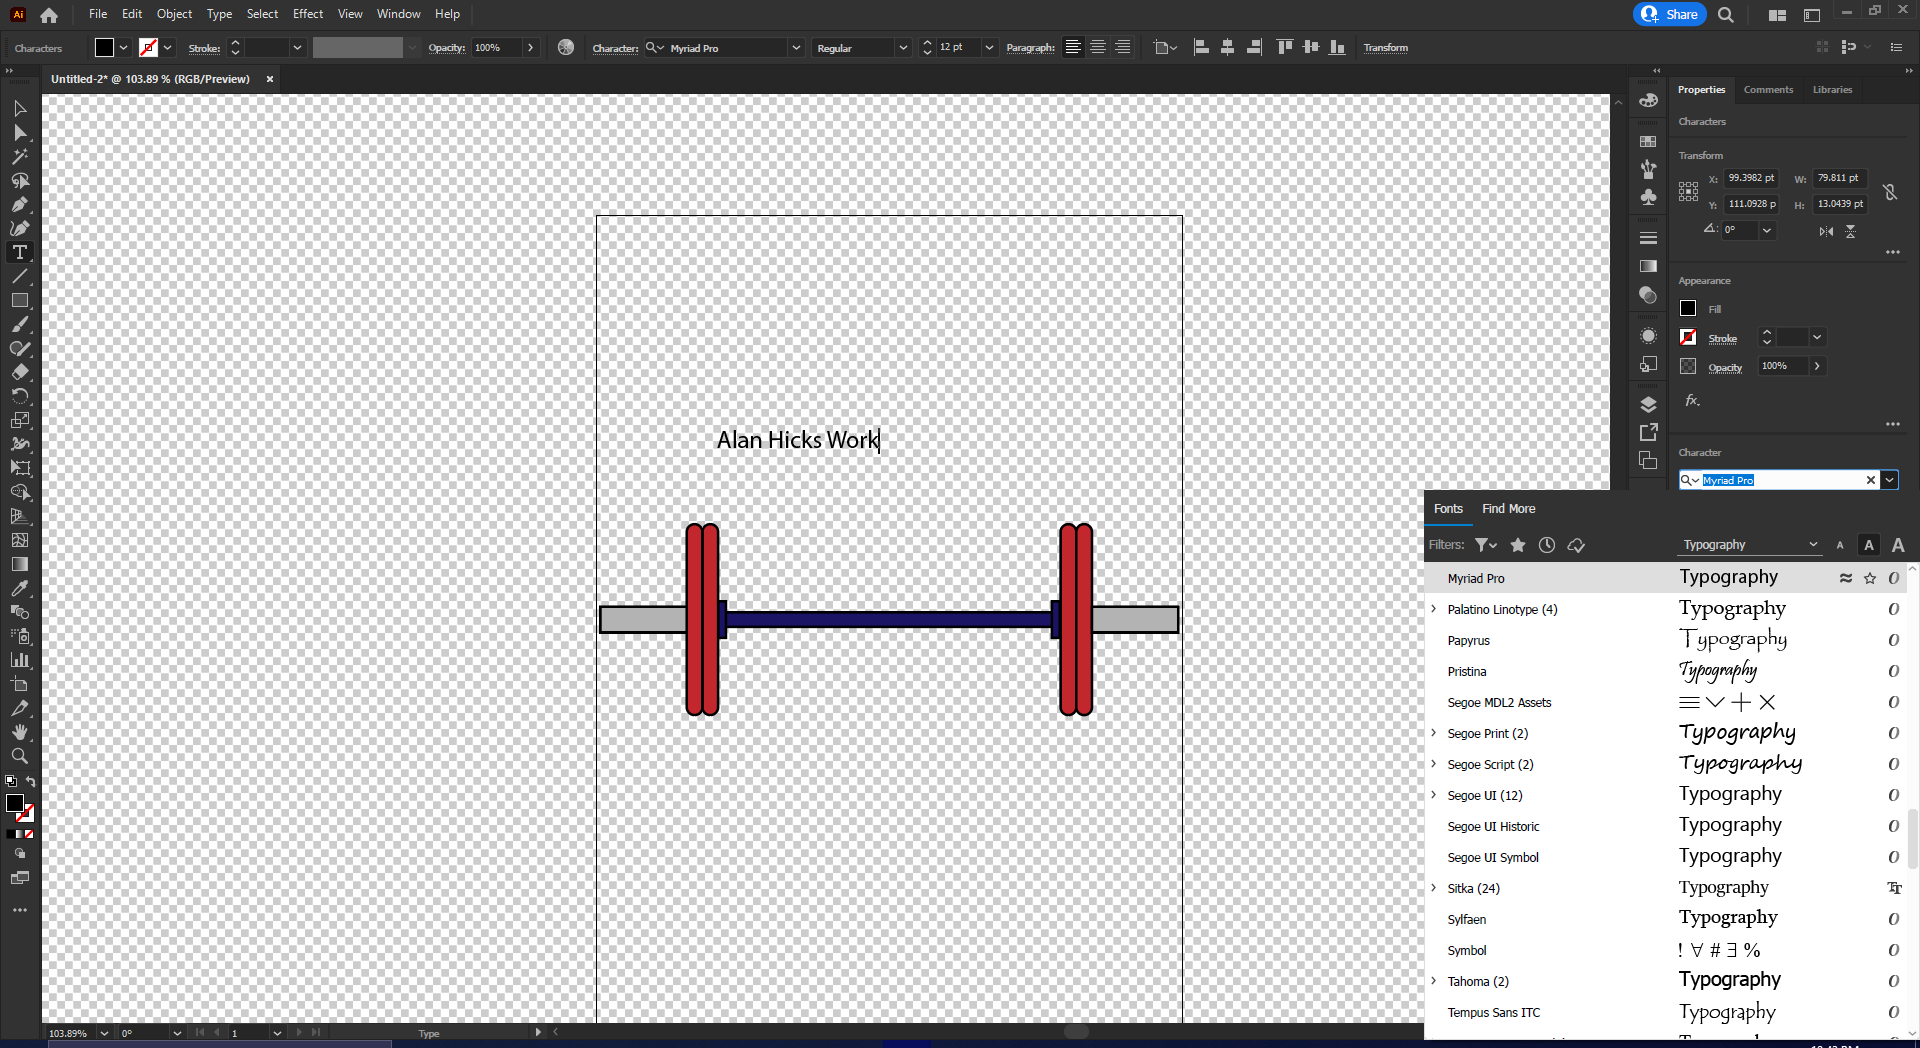Select the Column Graph tool
Screen dimensions: 1920x1048
click(20, 661)
